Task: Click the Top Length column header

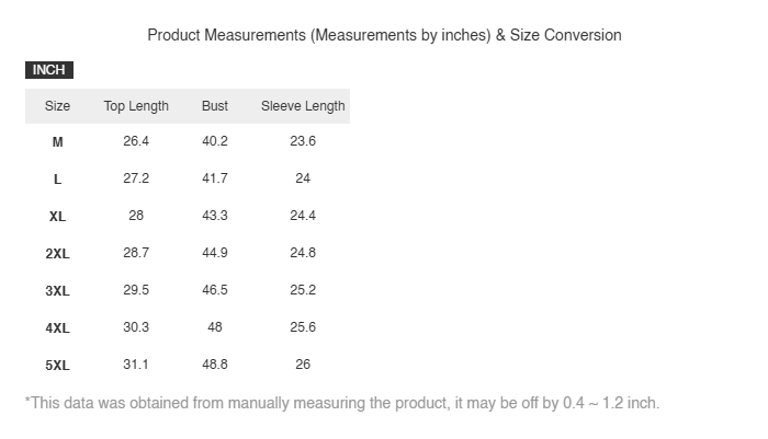Action: point(136,106)
